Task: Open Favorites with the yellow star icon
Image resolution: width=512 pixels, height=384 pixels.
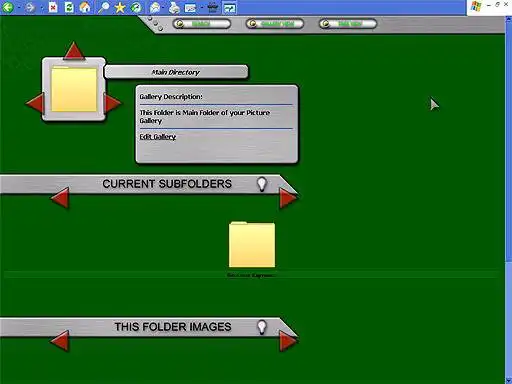Action: click(120, 7)
